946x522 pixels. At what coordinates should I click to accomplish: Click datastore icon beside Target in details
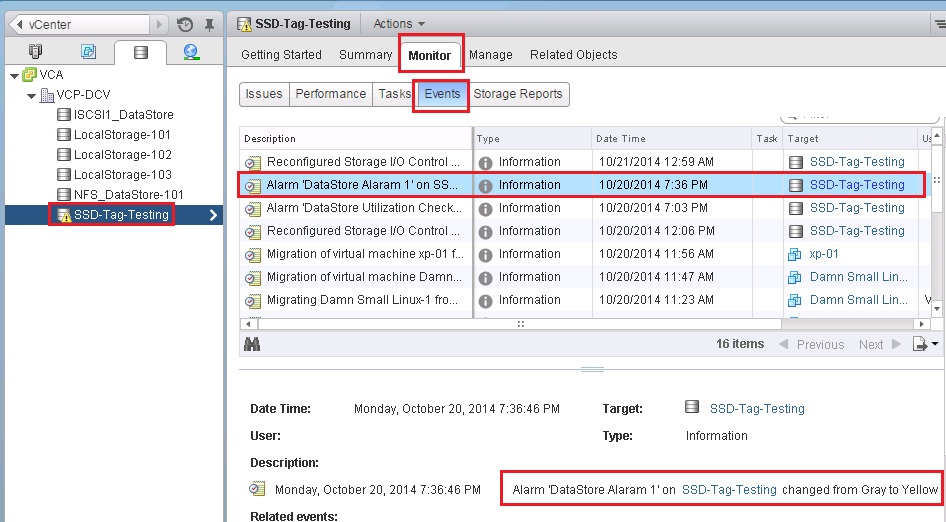point(692,407)
